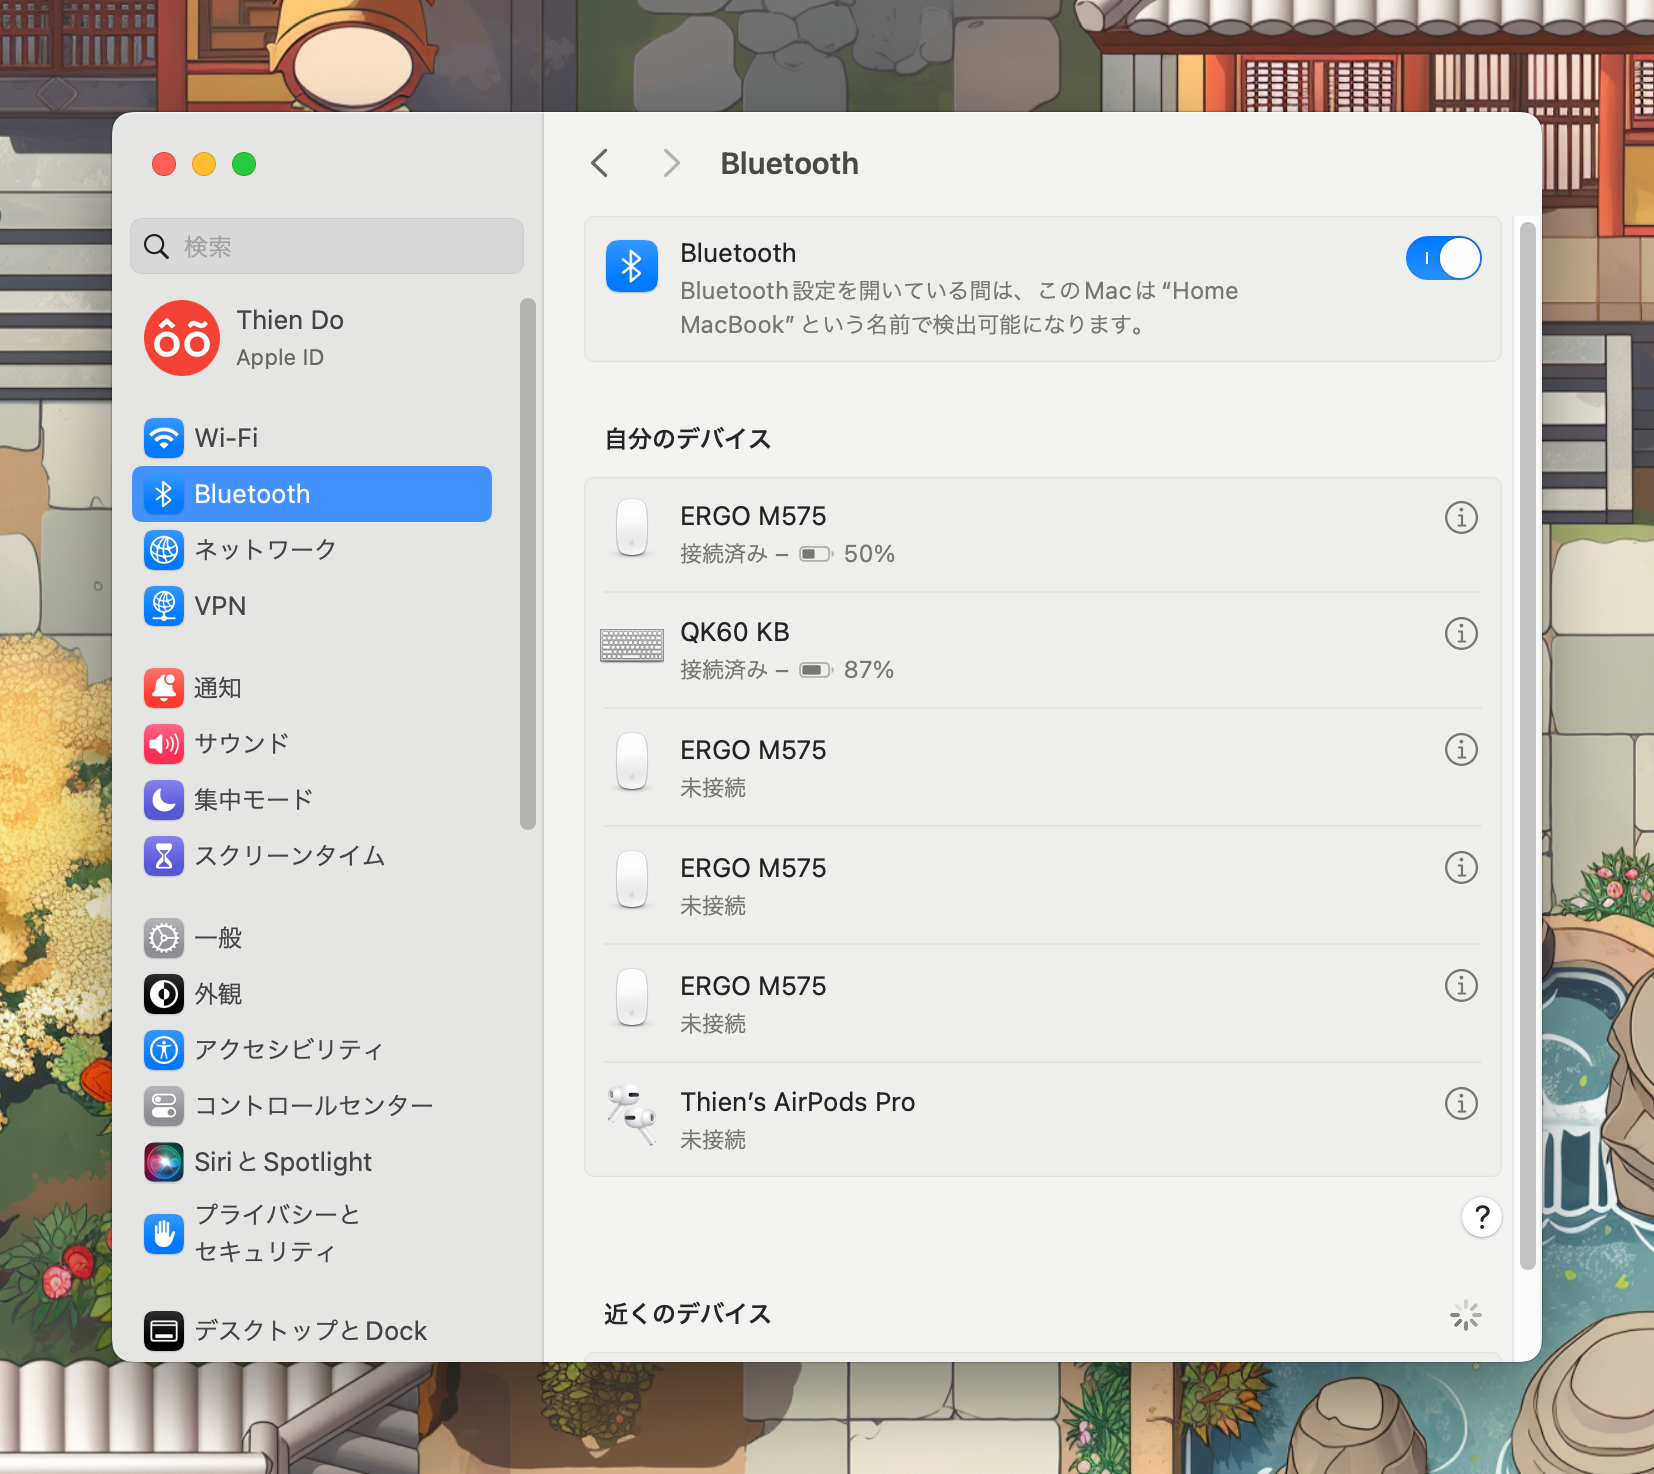This screenshot has height=1474, width=1654.
Task: Show info for Thien's AirPods Pro
Action: 1461,1103
